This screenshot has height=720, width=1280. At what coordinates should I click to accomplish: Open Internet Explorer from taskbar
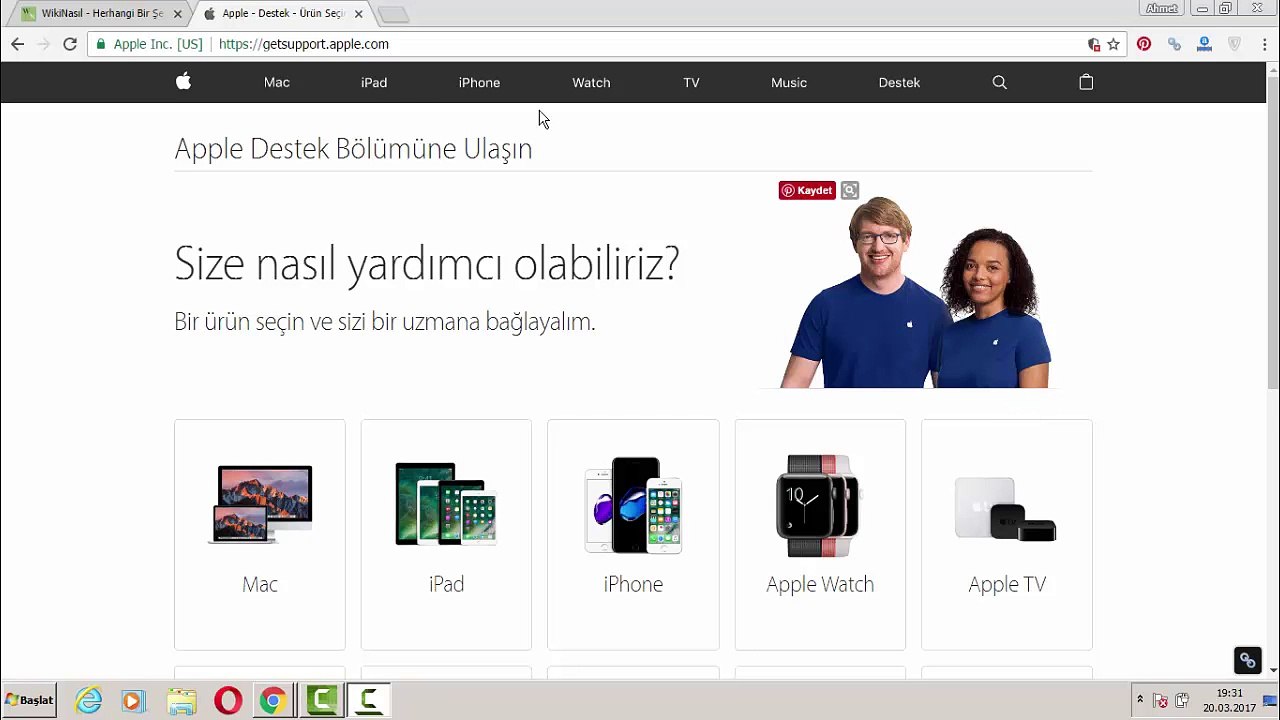(88, 700)
